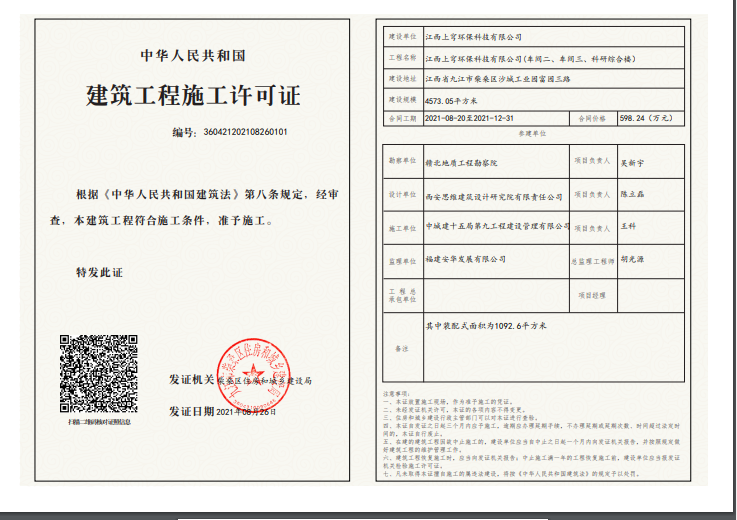This screenshot has width=737, height=520.
Task: Click the 建设地址 address value
Action: coord(503,77)
